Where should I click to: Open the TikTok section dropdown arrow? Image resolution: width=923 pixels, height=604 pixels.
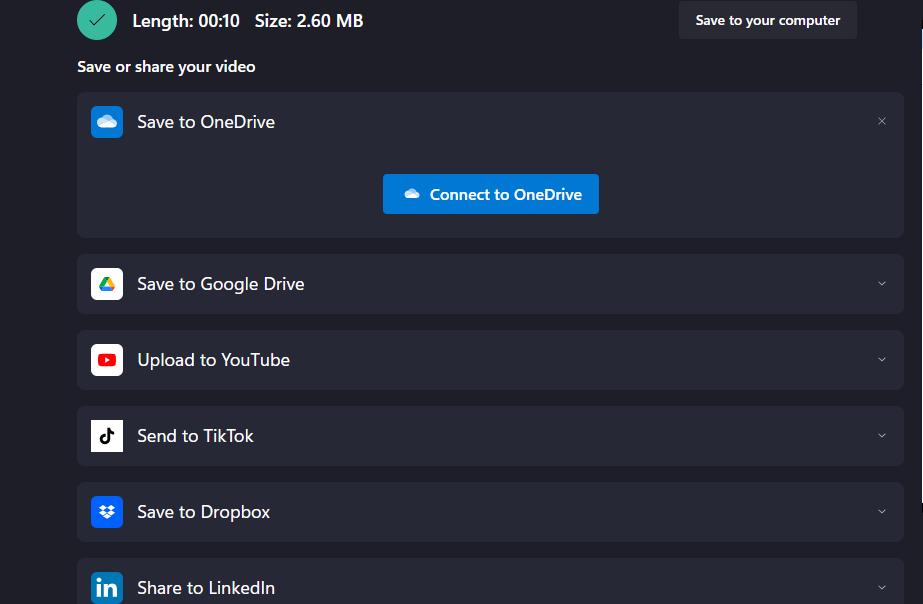[x=881, y=436]
